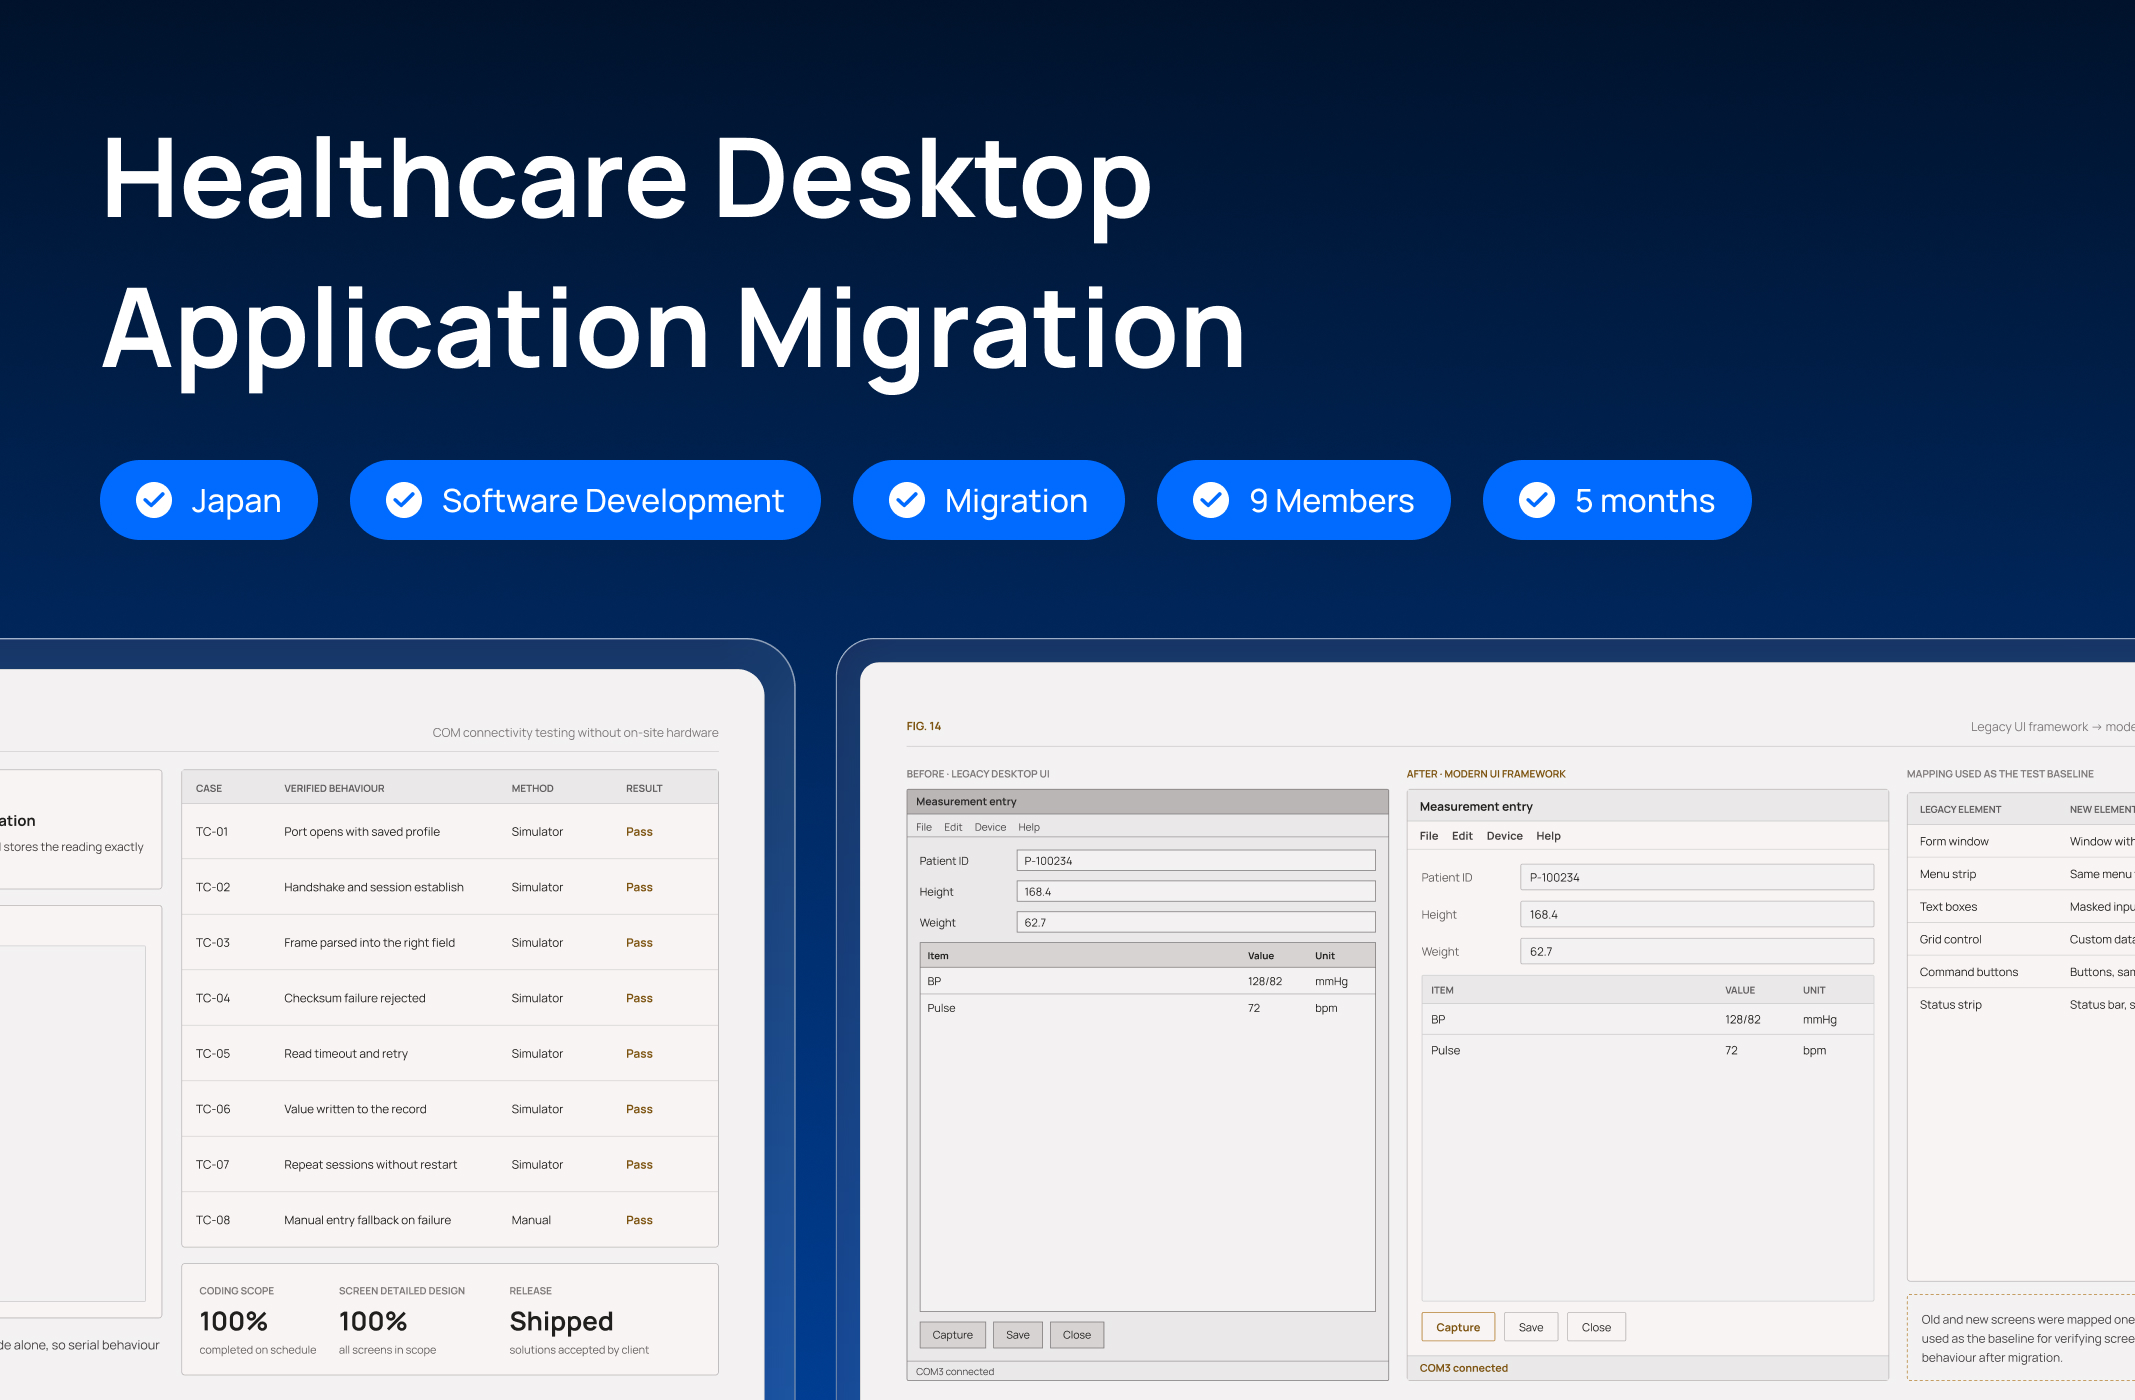Screen dimensions: 2135x1400
Task: Open Device menu in modern Measurement entry window
Action: 1504,836
